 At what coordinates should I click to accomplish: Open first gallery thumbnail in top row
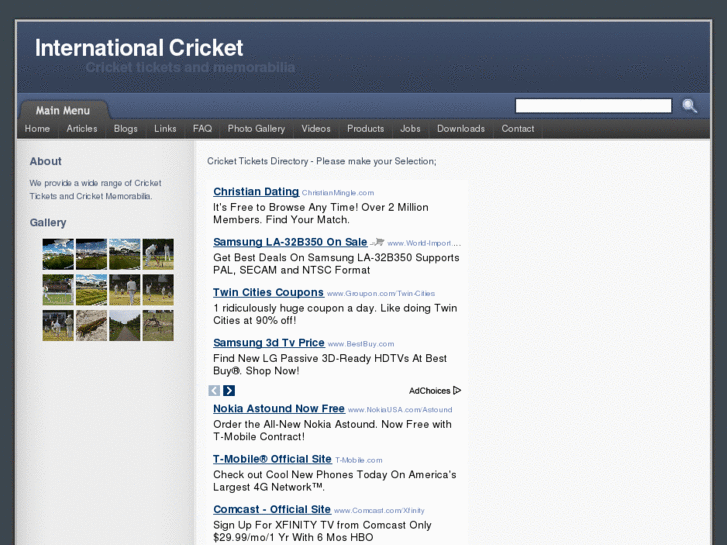click(58, 254)
